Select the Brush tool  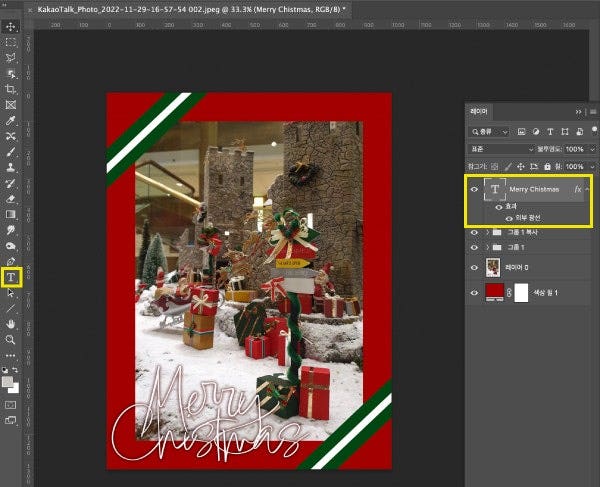pyautogui.click(x=11, y=152)
